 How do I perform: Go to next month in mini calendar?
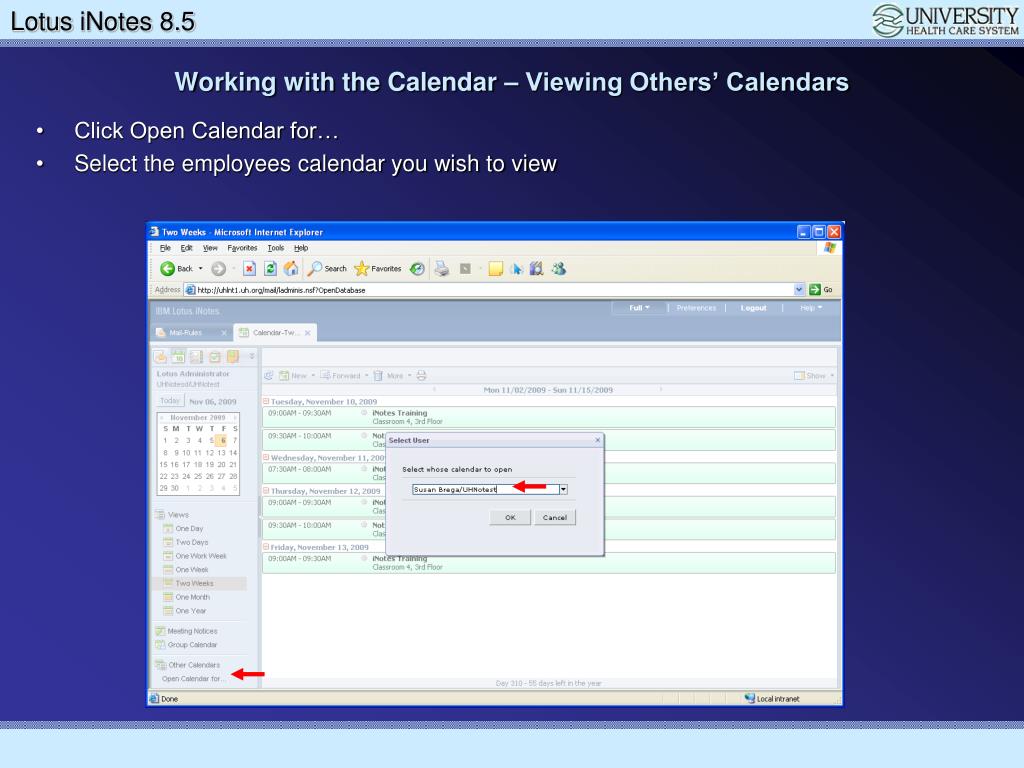(x=235, y=417)
